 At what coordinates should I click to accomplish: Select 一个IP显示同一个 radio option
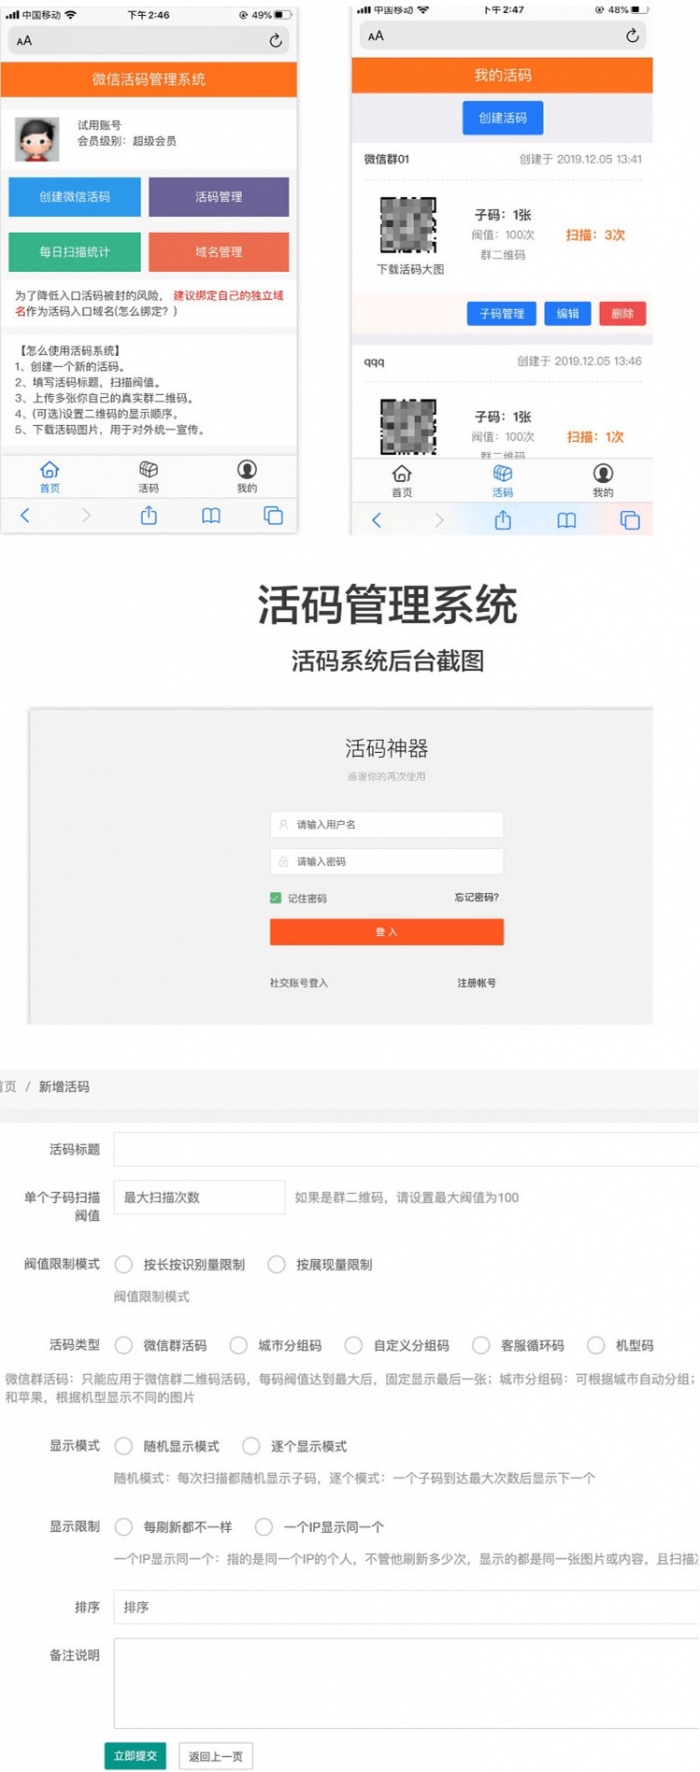(264, 1527)
